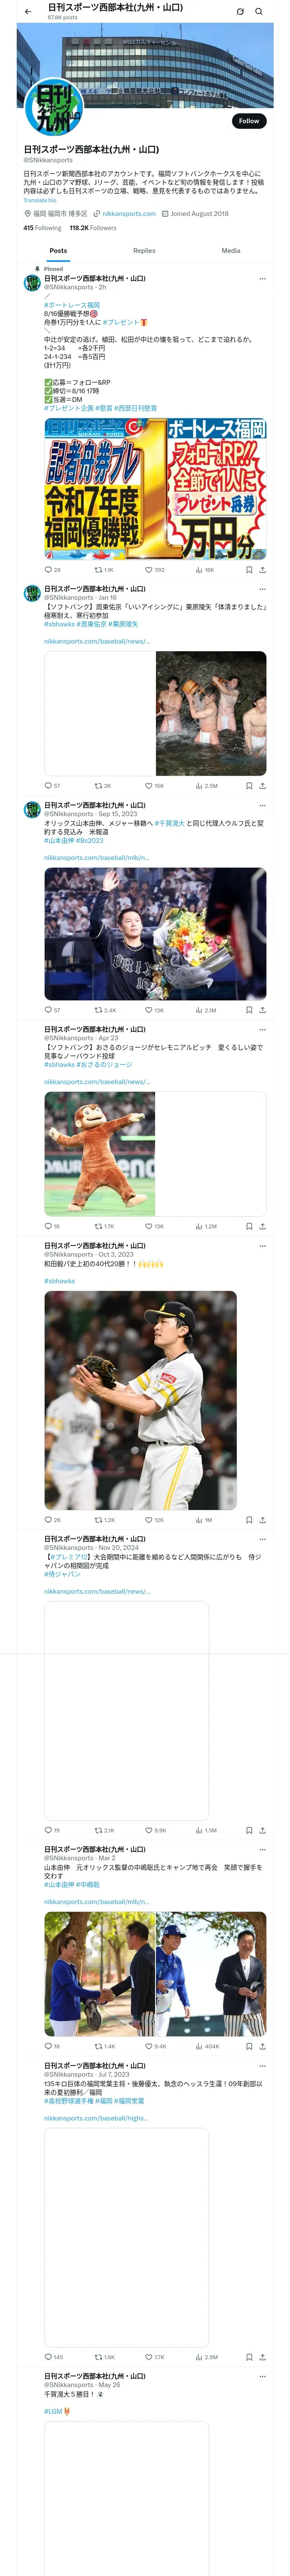
Task: Follow the 日刊スポーツ西部本社 account
Action: tap(249, 121)
